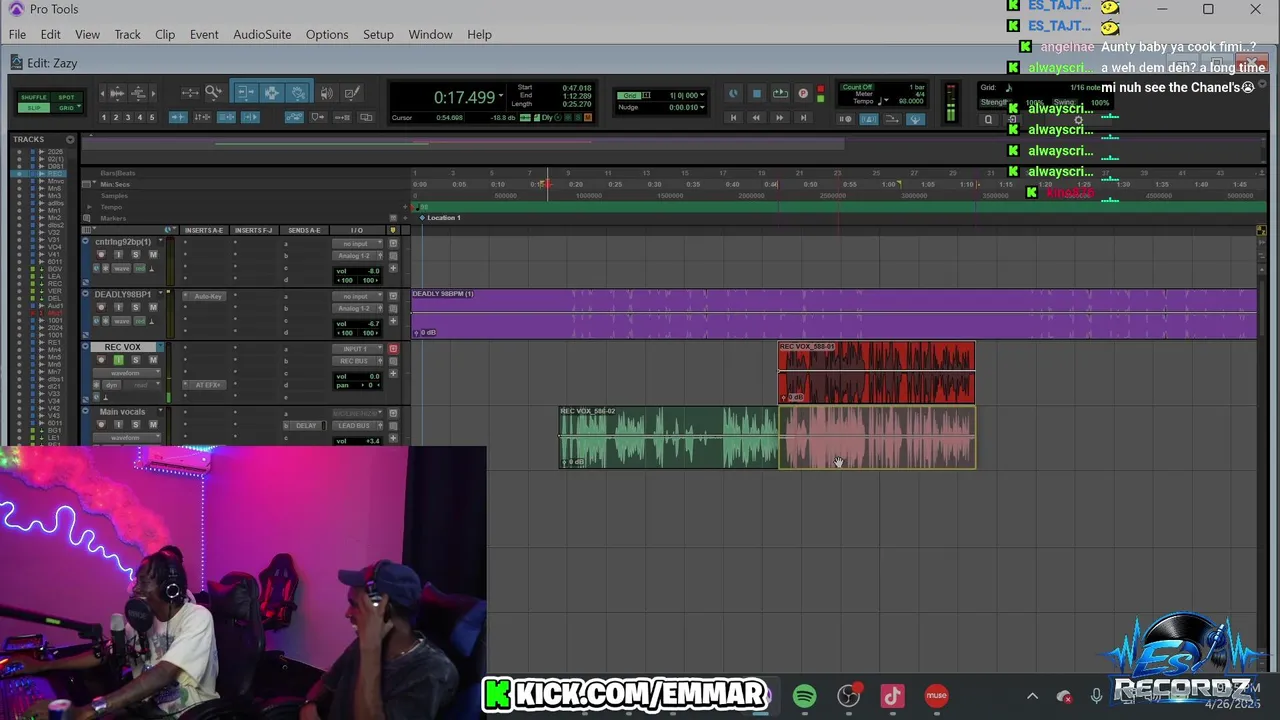Viewport: 1280px width, 720px height.
Task: Click the Go to End transport button
Action: tap(803, 118)
